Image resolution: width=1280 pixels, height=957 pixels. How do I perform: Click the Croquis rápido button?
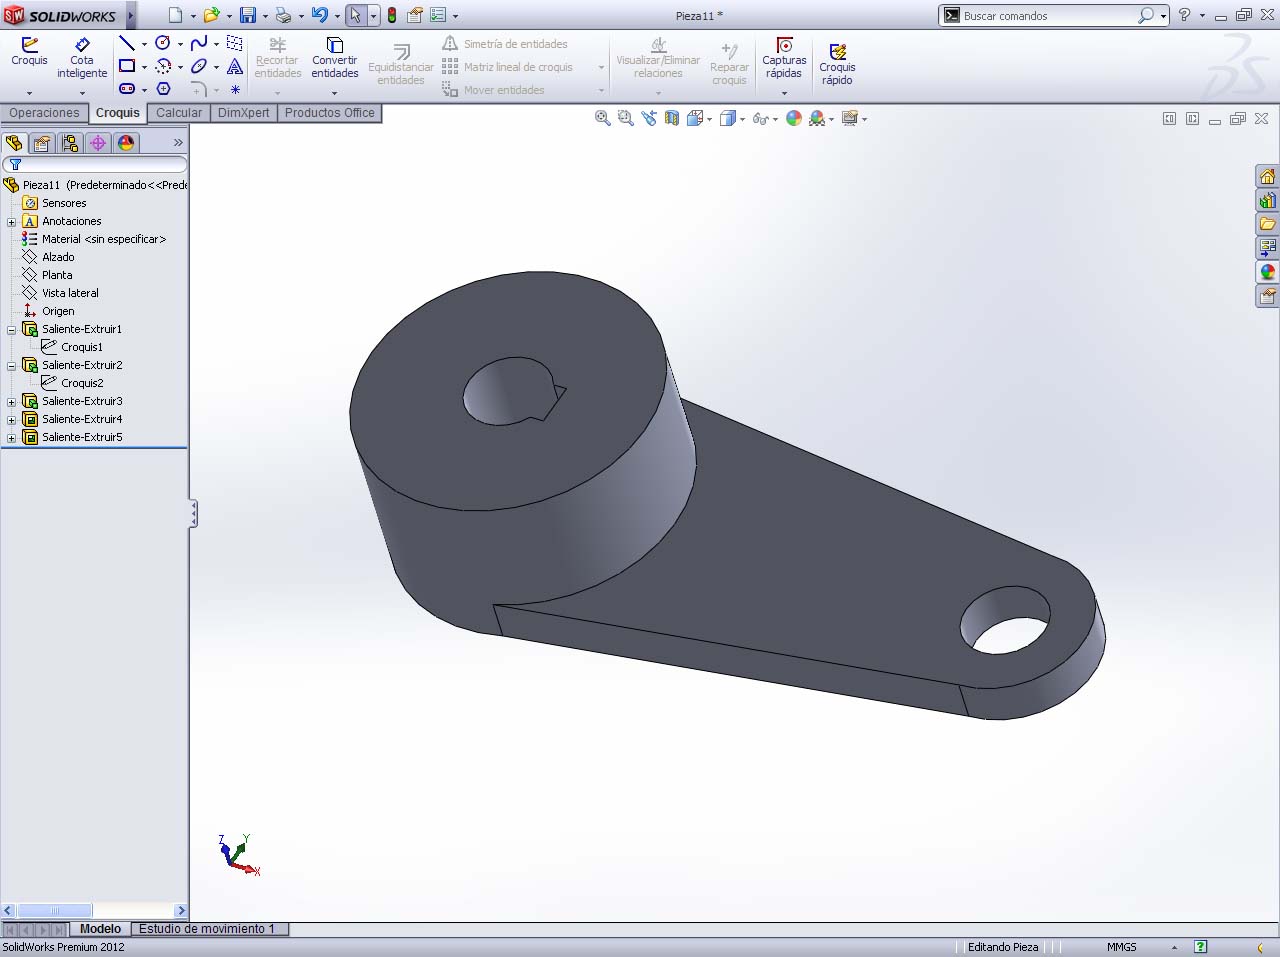(x=837, y=64)
